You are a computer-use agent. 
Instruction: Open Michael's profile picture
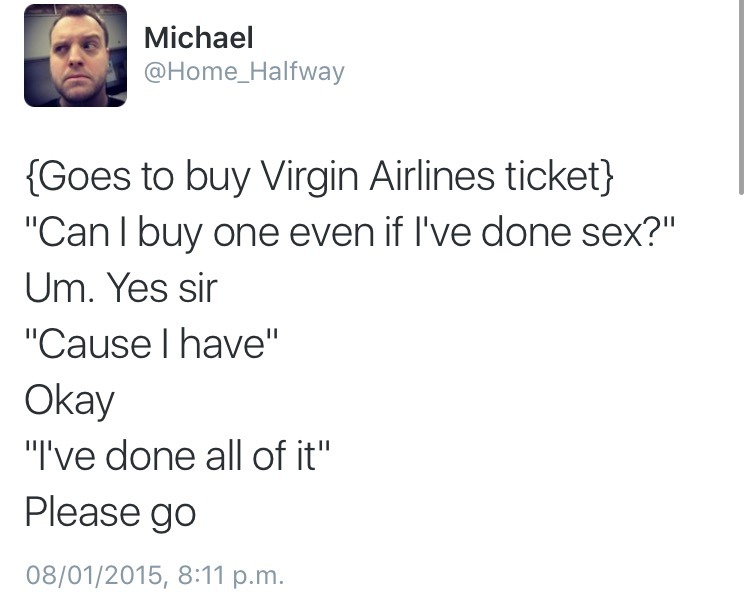click(76, 55)
